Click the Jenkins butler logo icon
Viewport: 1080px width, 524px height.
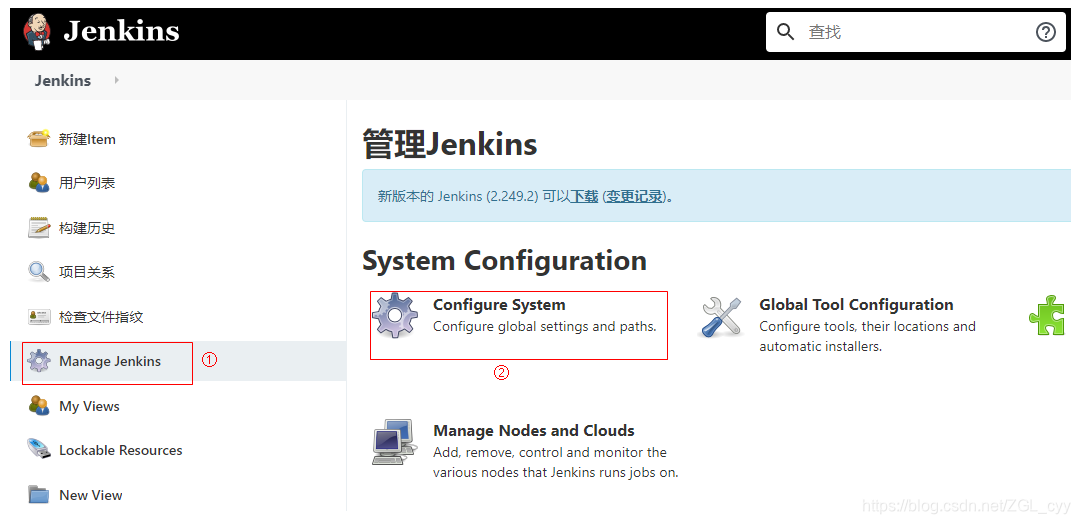click(37, 32)
